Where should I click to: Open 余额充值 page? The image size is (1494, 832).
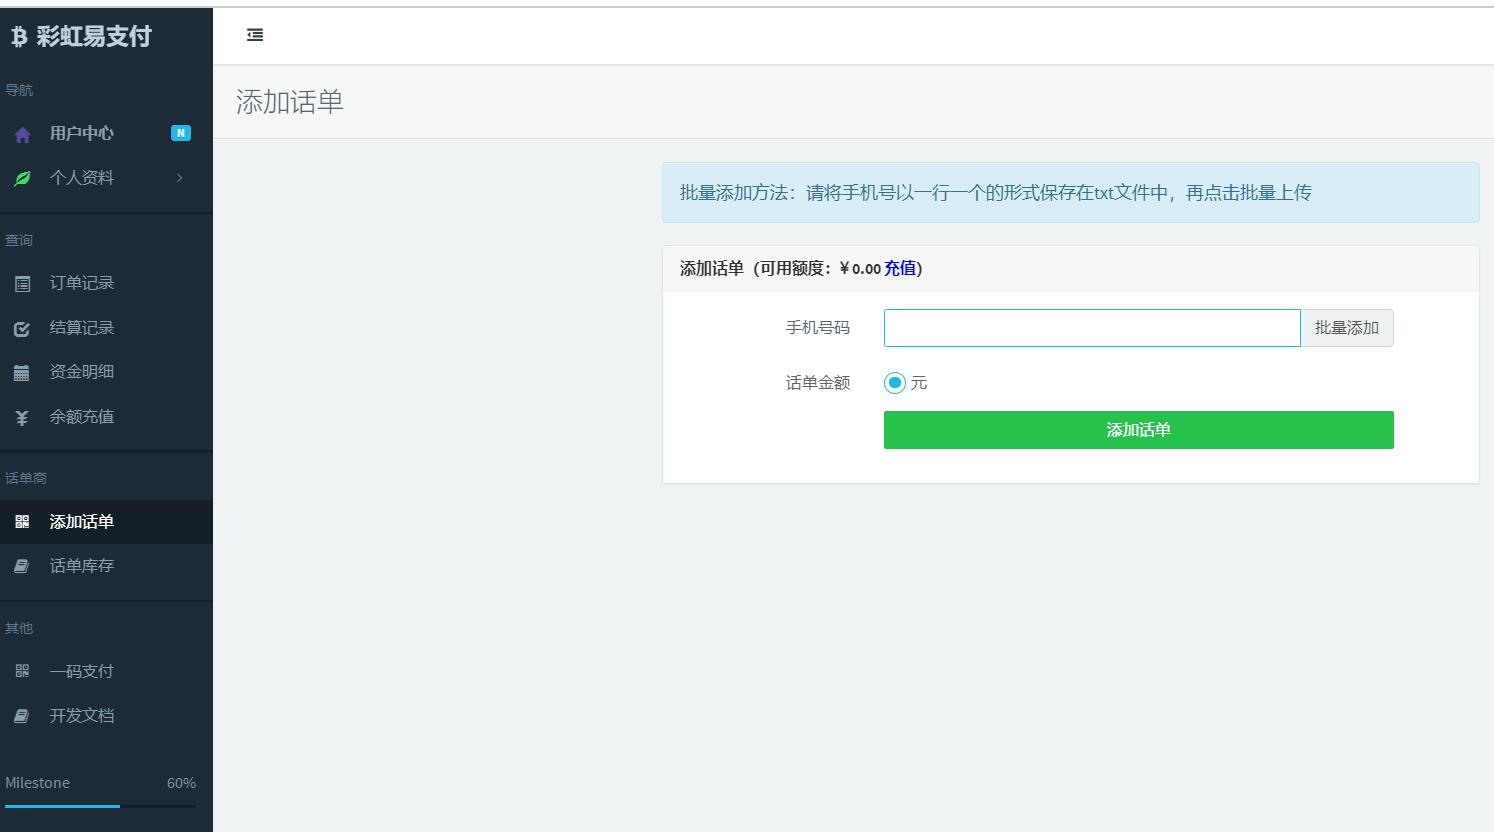pyautogui.click(x=106, y=417)
